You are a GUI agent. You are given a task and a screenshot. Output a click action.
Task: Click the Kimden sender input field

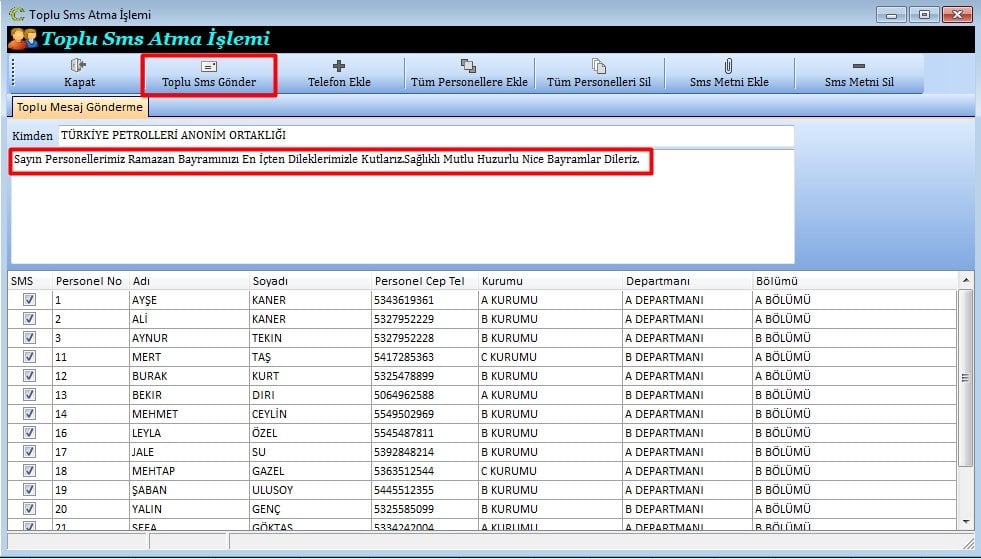pos(425,135)
